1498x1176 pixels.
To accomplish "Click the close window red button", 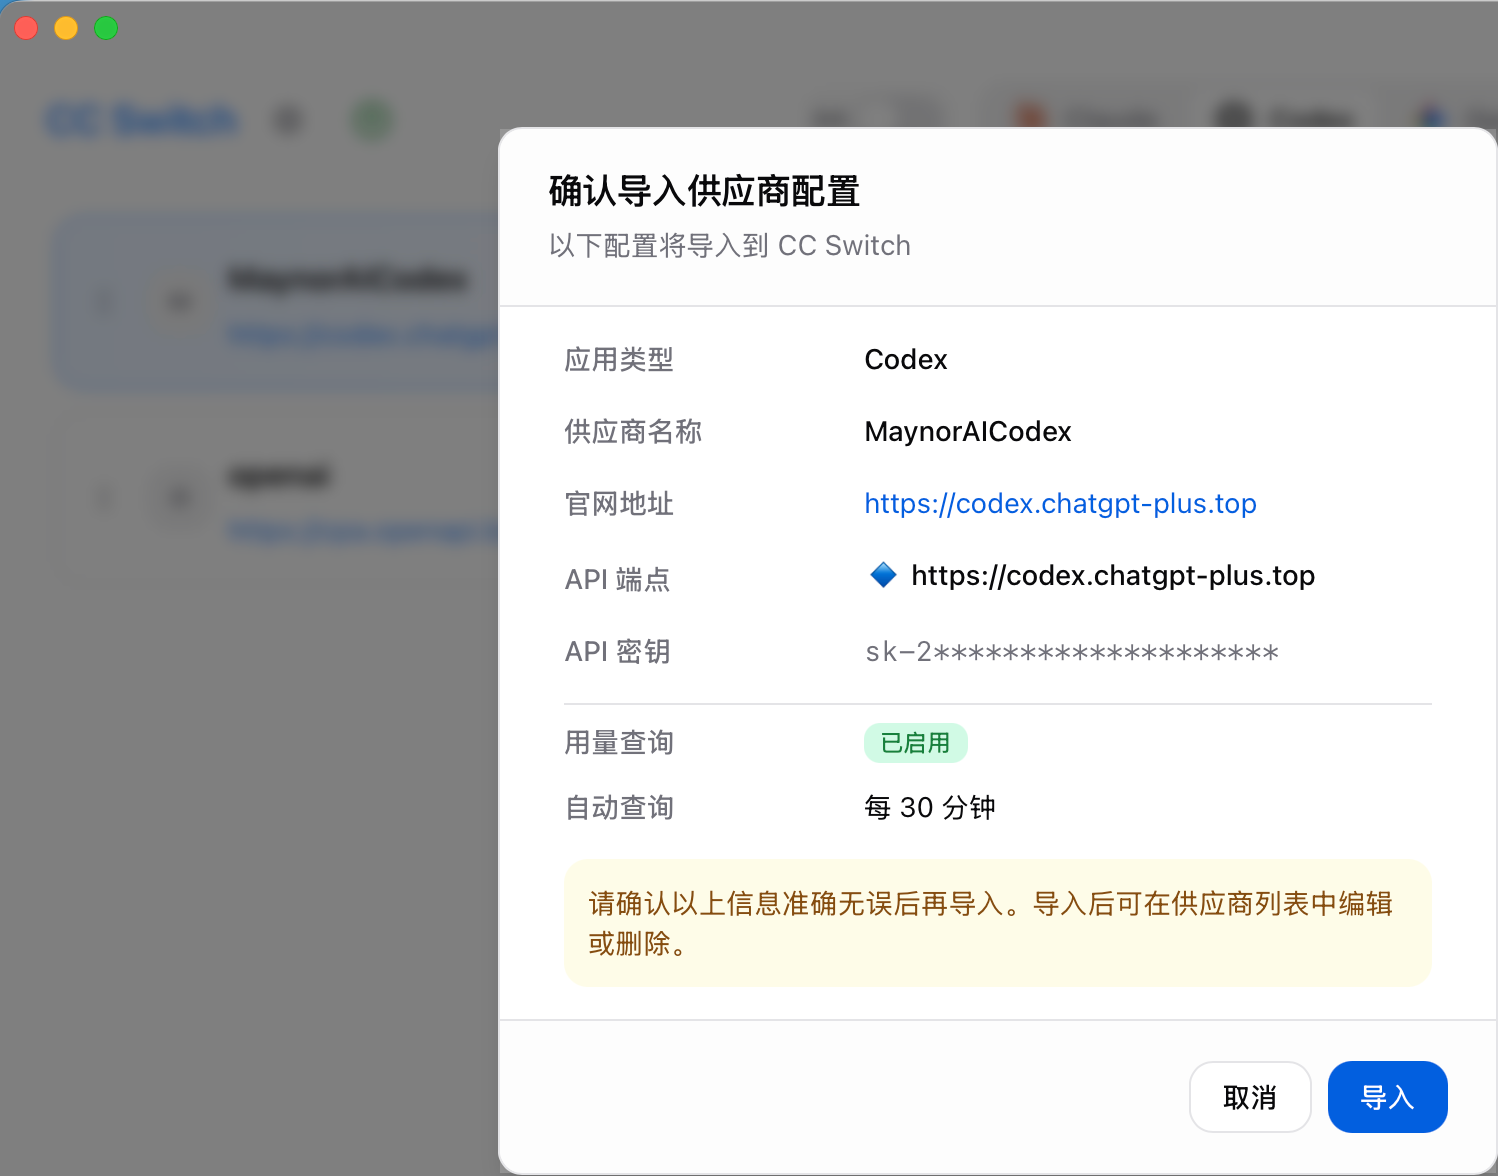I will point(26,28).
